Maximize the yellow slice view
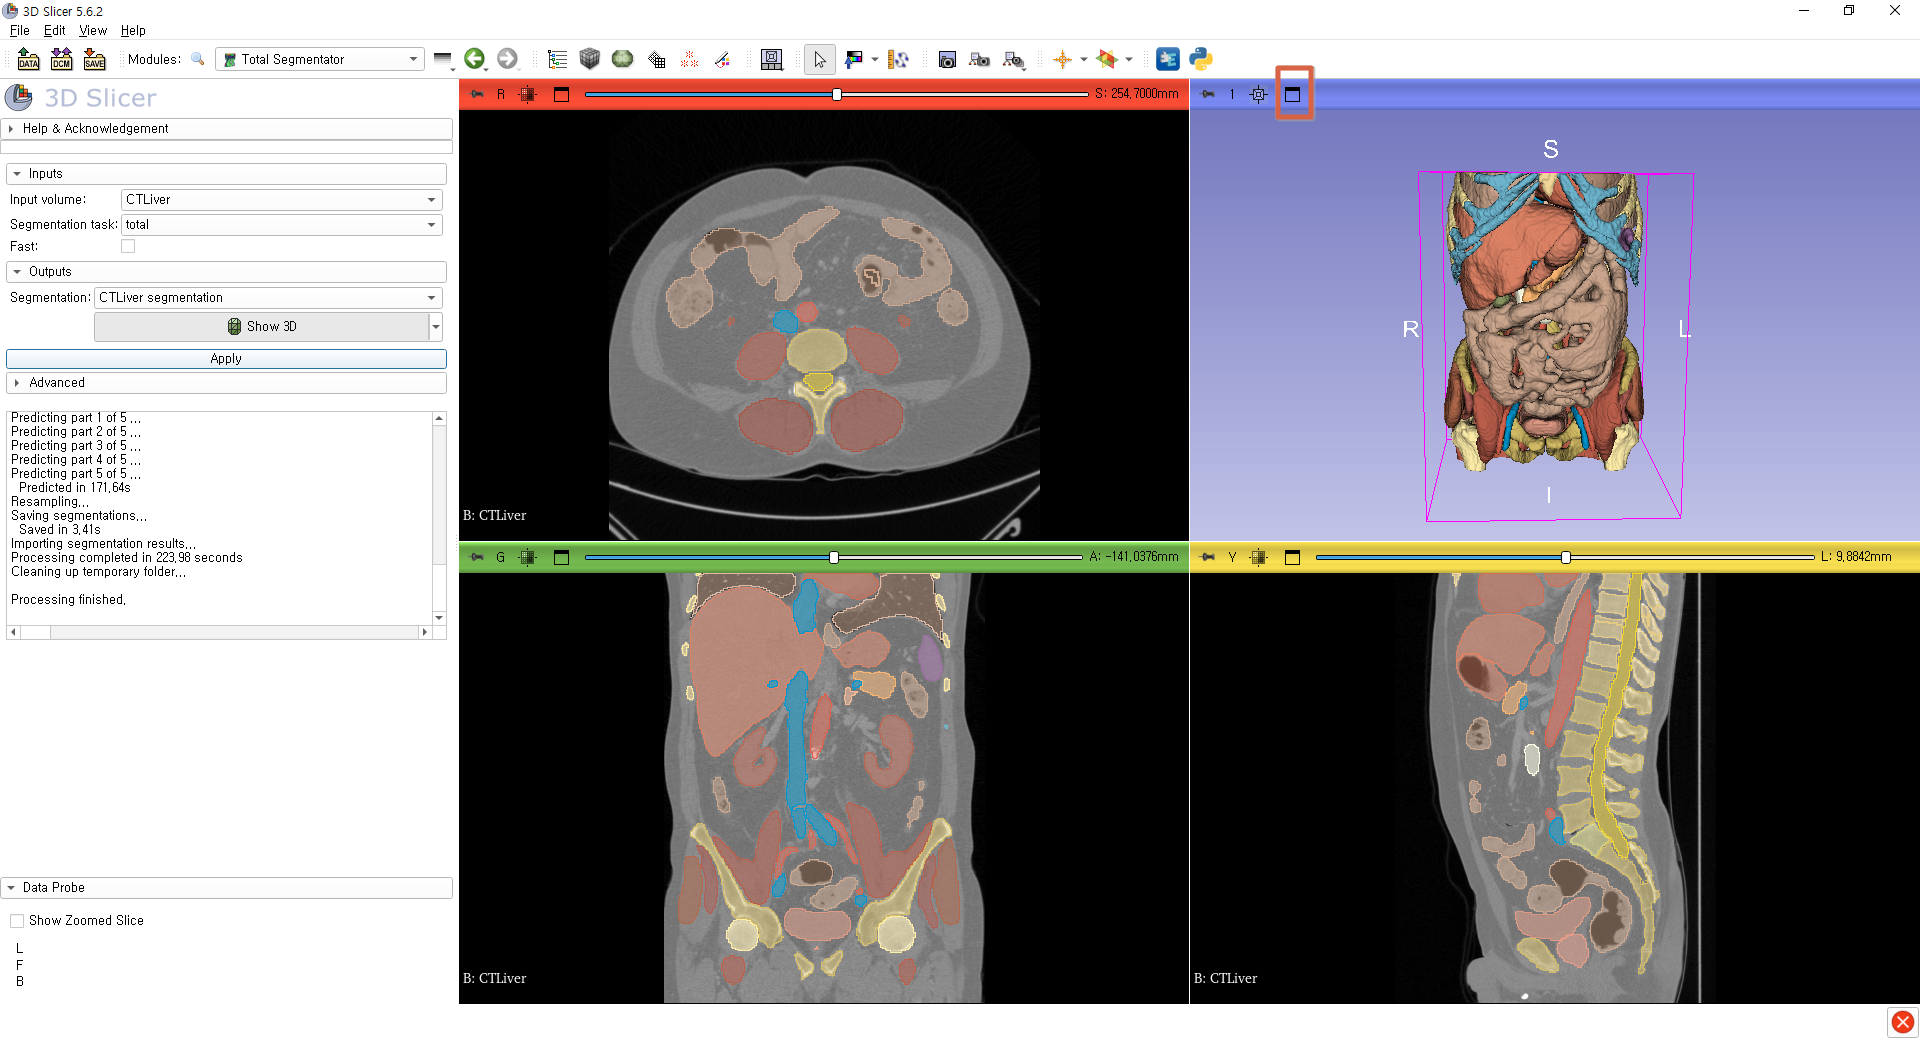This screenshot has height=1040, width=1920. 1292,558
